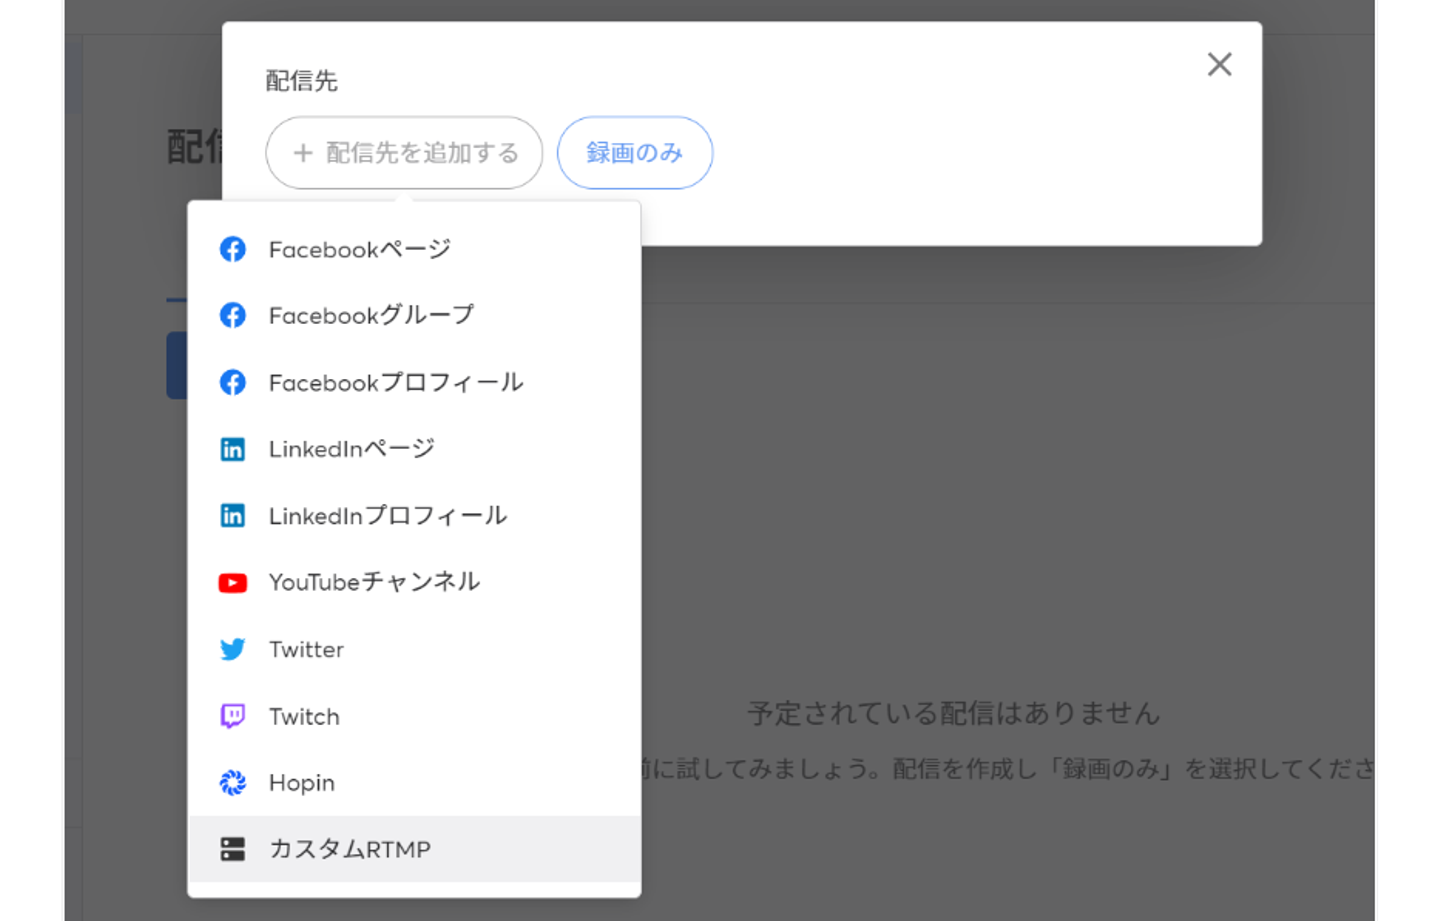The image size is (1440, 921).
Task: Close the 配信先 dialog
Action: (1219, 65)
